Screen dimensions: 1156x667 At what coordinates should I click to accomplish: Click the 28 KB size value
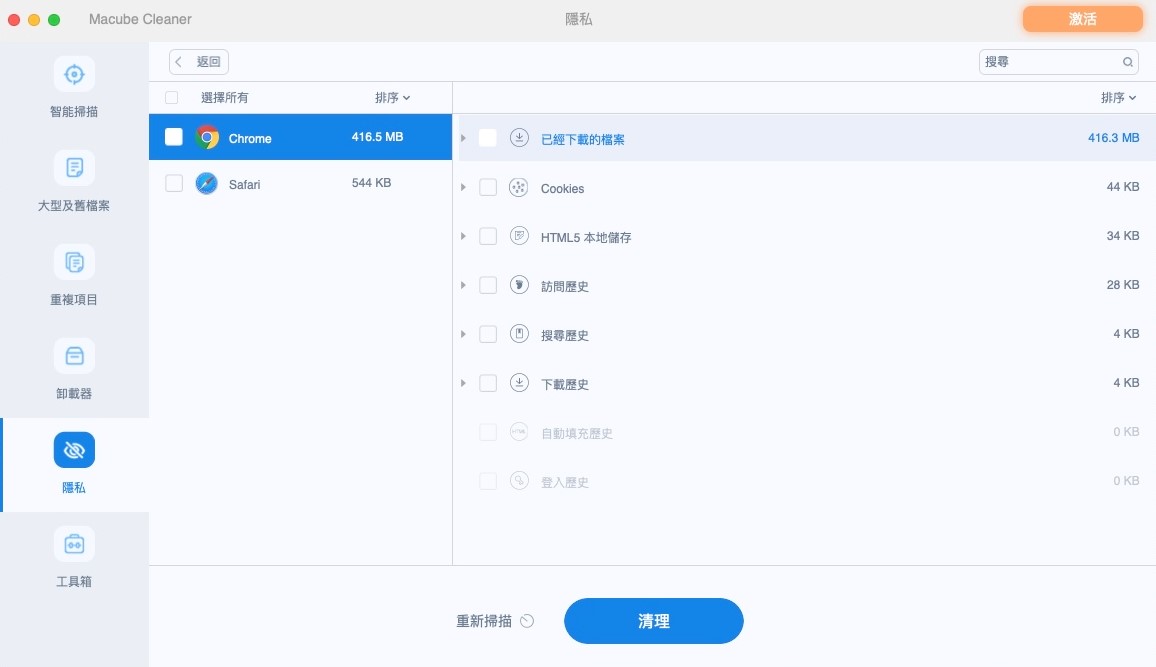1123,285
